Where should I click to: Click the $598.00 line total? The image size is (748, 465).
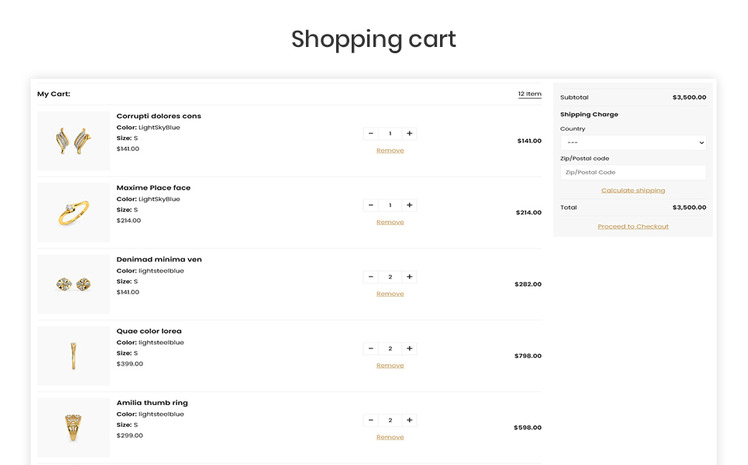point(528,427)
